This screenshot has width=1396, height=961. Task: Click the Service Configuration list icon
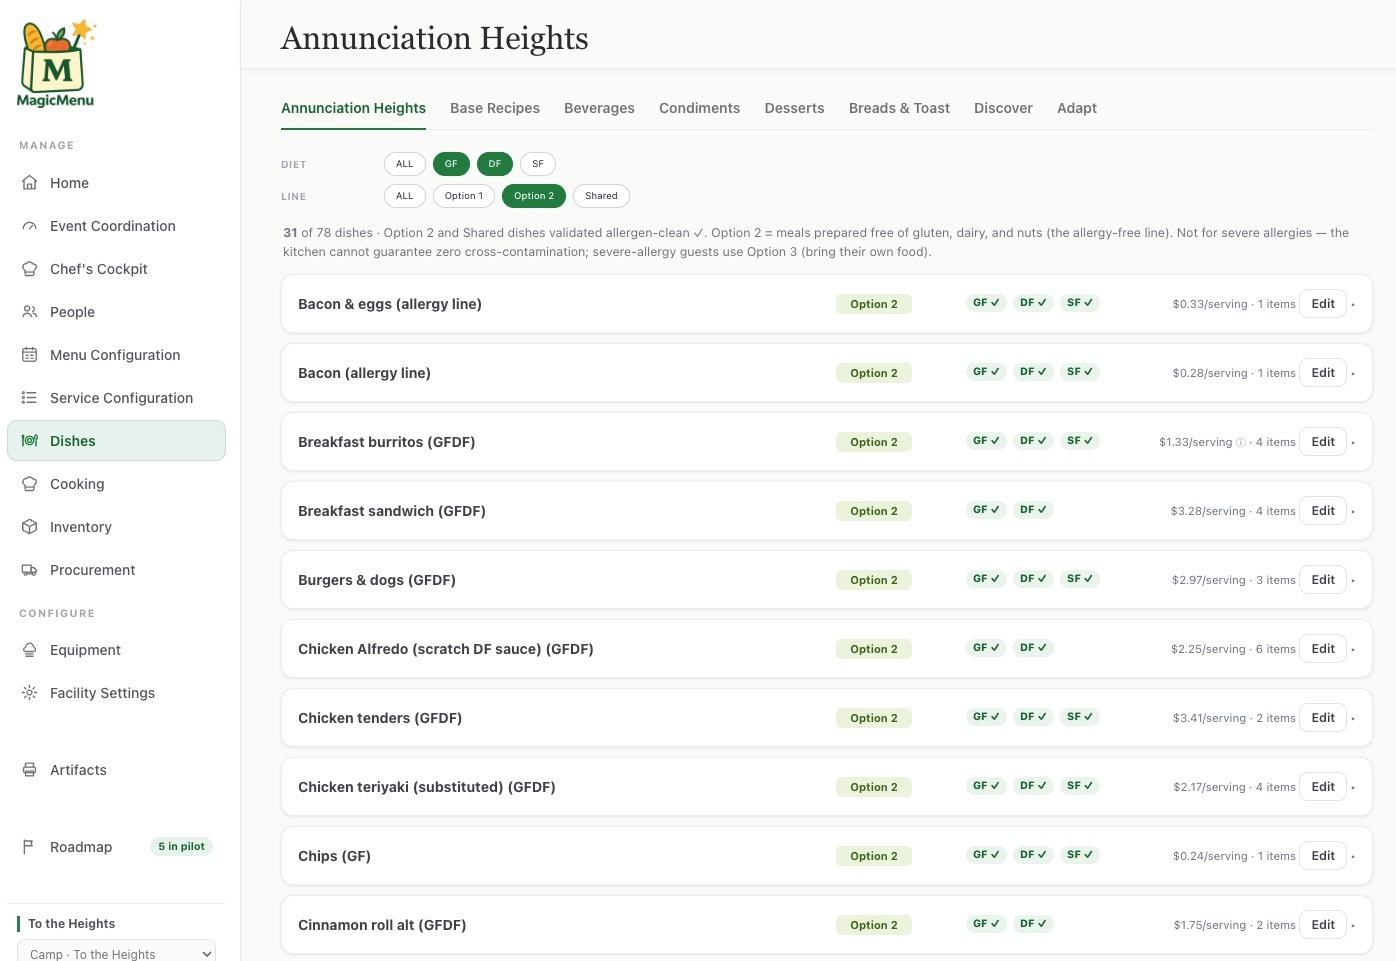[30, 398]
